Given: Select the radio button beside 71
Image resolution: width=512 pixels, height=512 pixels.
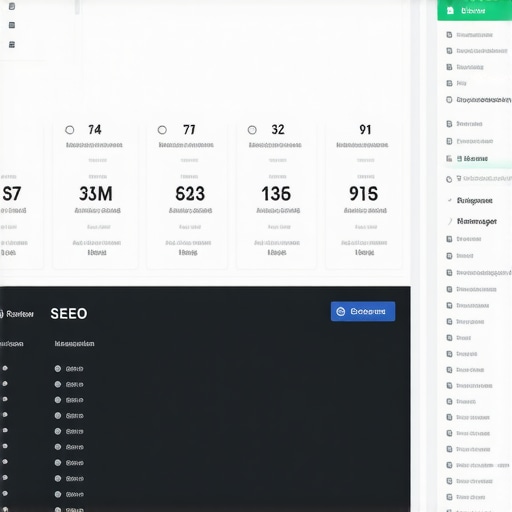Looking at the screenshot, I should [162, 130].
